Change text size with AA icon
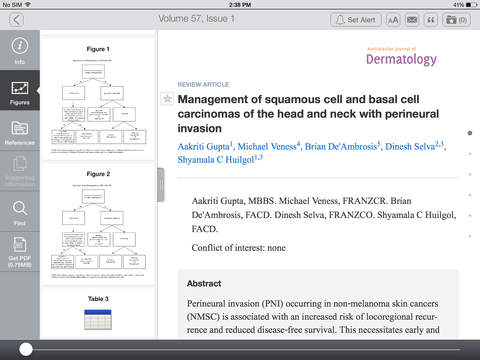This screenshot has height=360, width=480. [393, 20]
